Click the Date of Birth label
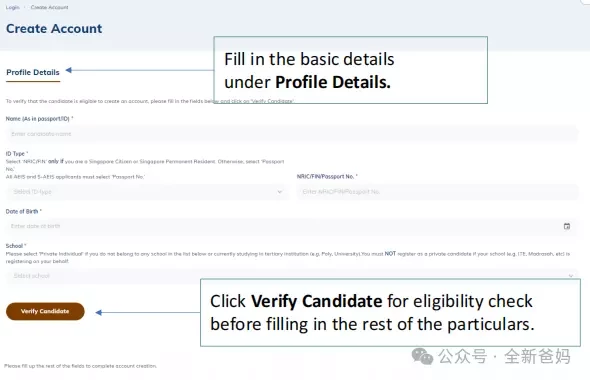The width and height of the screenshot is (590, 380). click(x=23, y=211)
